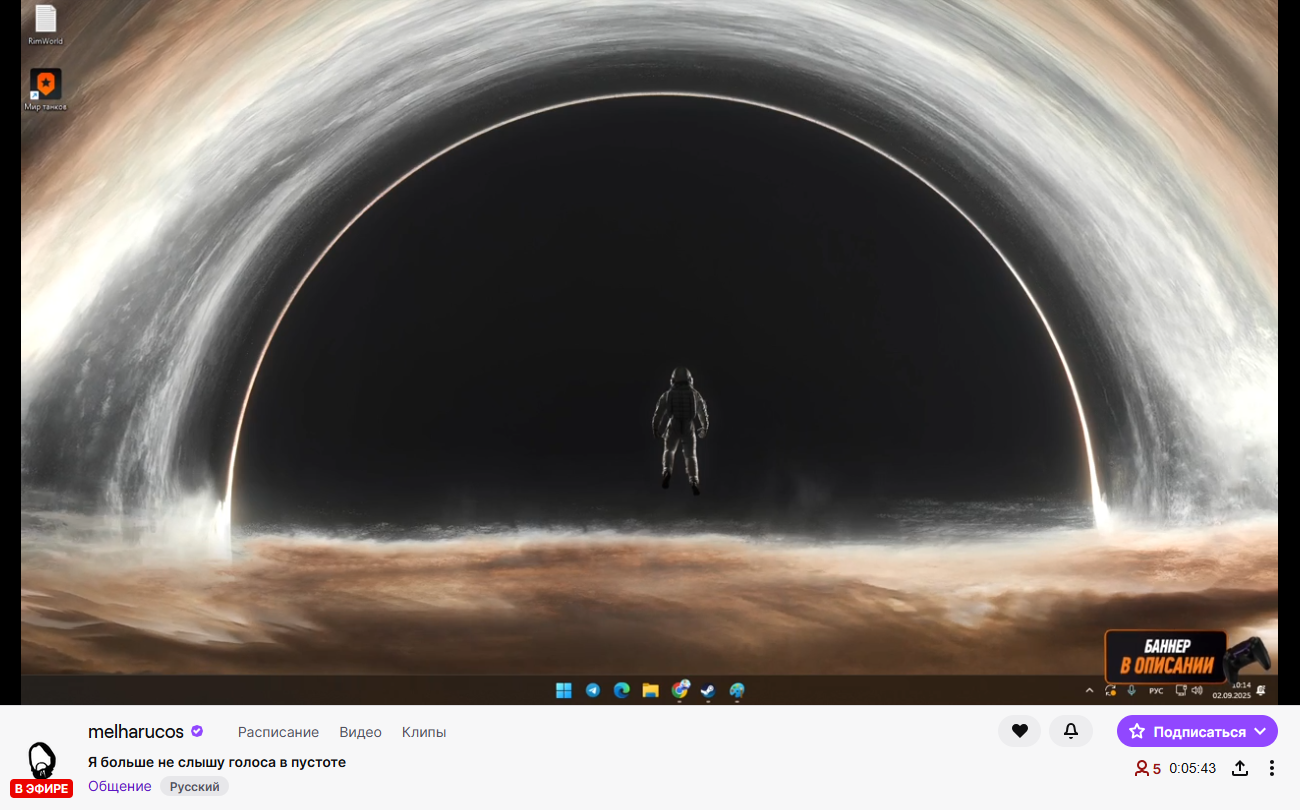
Task: Click the viewer count indicator
Action: click(x=1147, y=768)
